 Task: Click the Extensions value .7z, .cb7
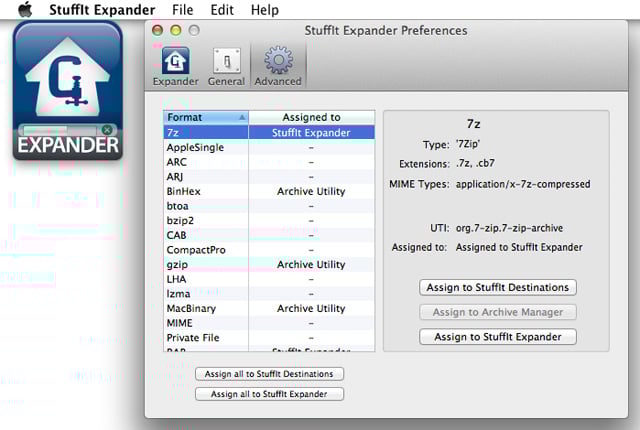pyautogui.click(x=475, y=163)
